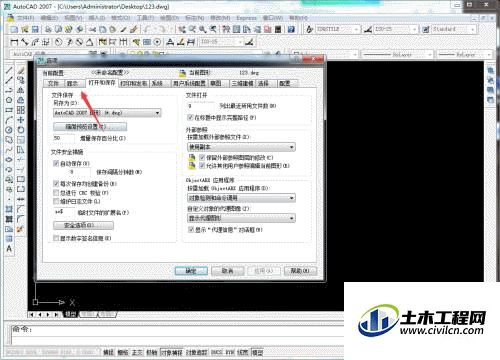500x360 pixels.
Task: Switch to the 打印和发布 tab
Action: [x=134, y=83]
